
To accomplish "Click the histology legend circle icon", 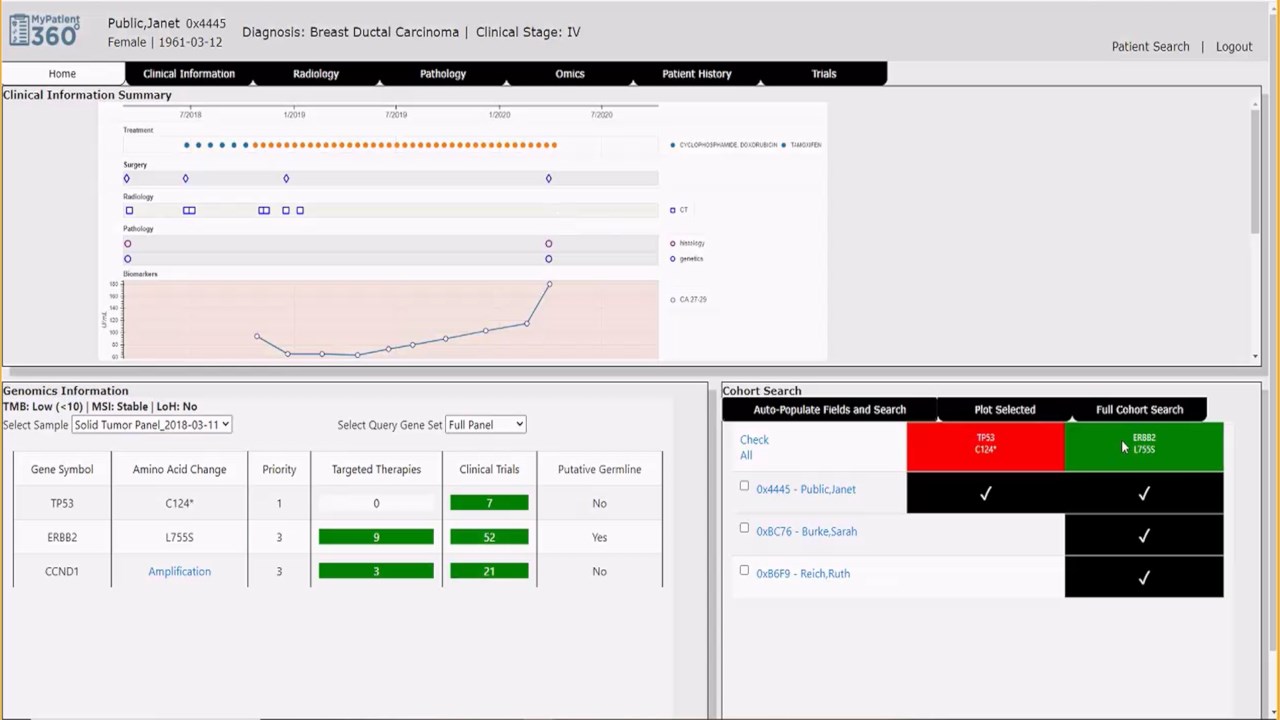I will pyautogui.click(x=673, y=243).
